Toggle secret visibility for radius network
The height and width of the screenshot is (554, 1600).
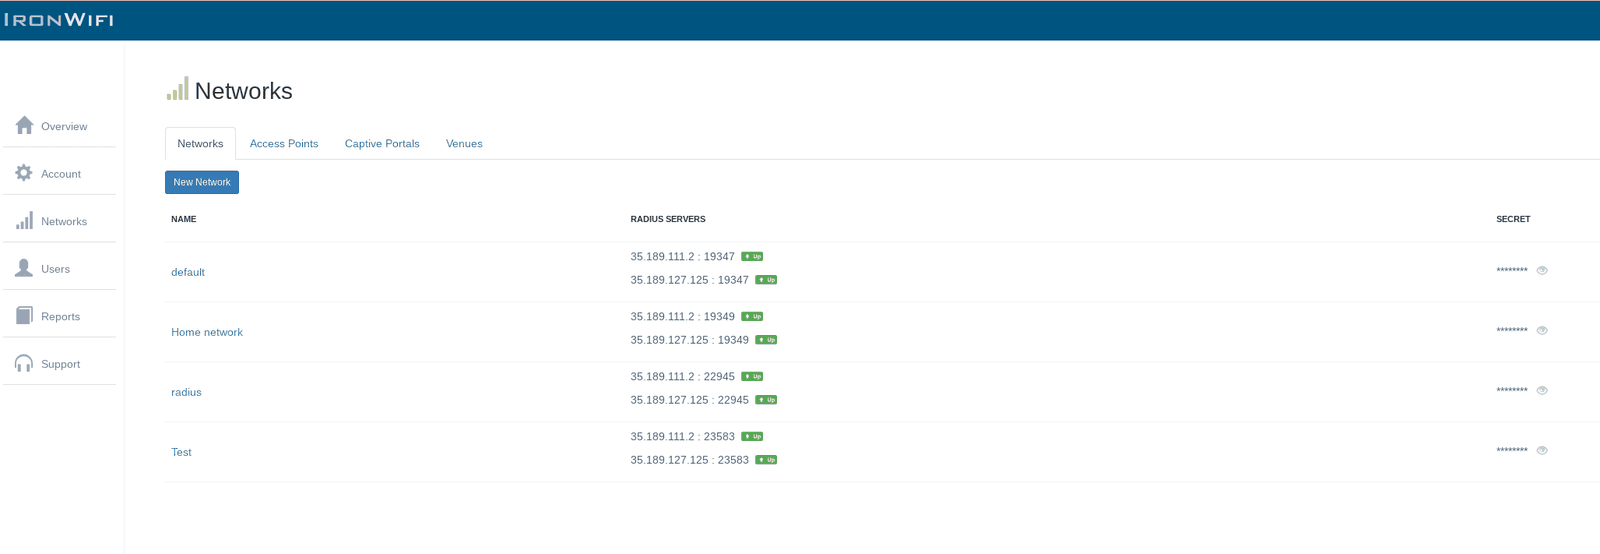click(1542, 390)
